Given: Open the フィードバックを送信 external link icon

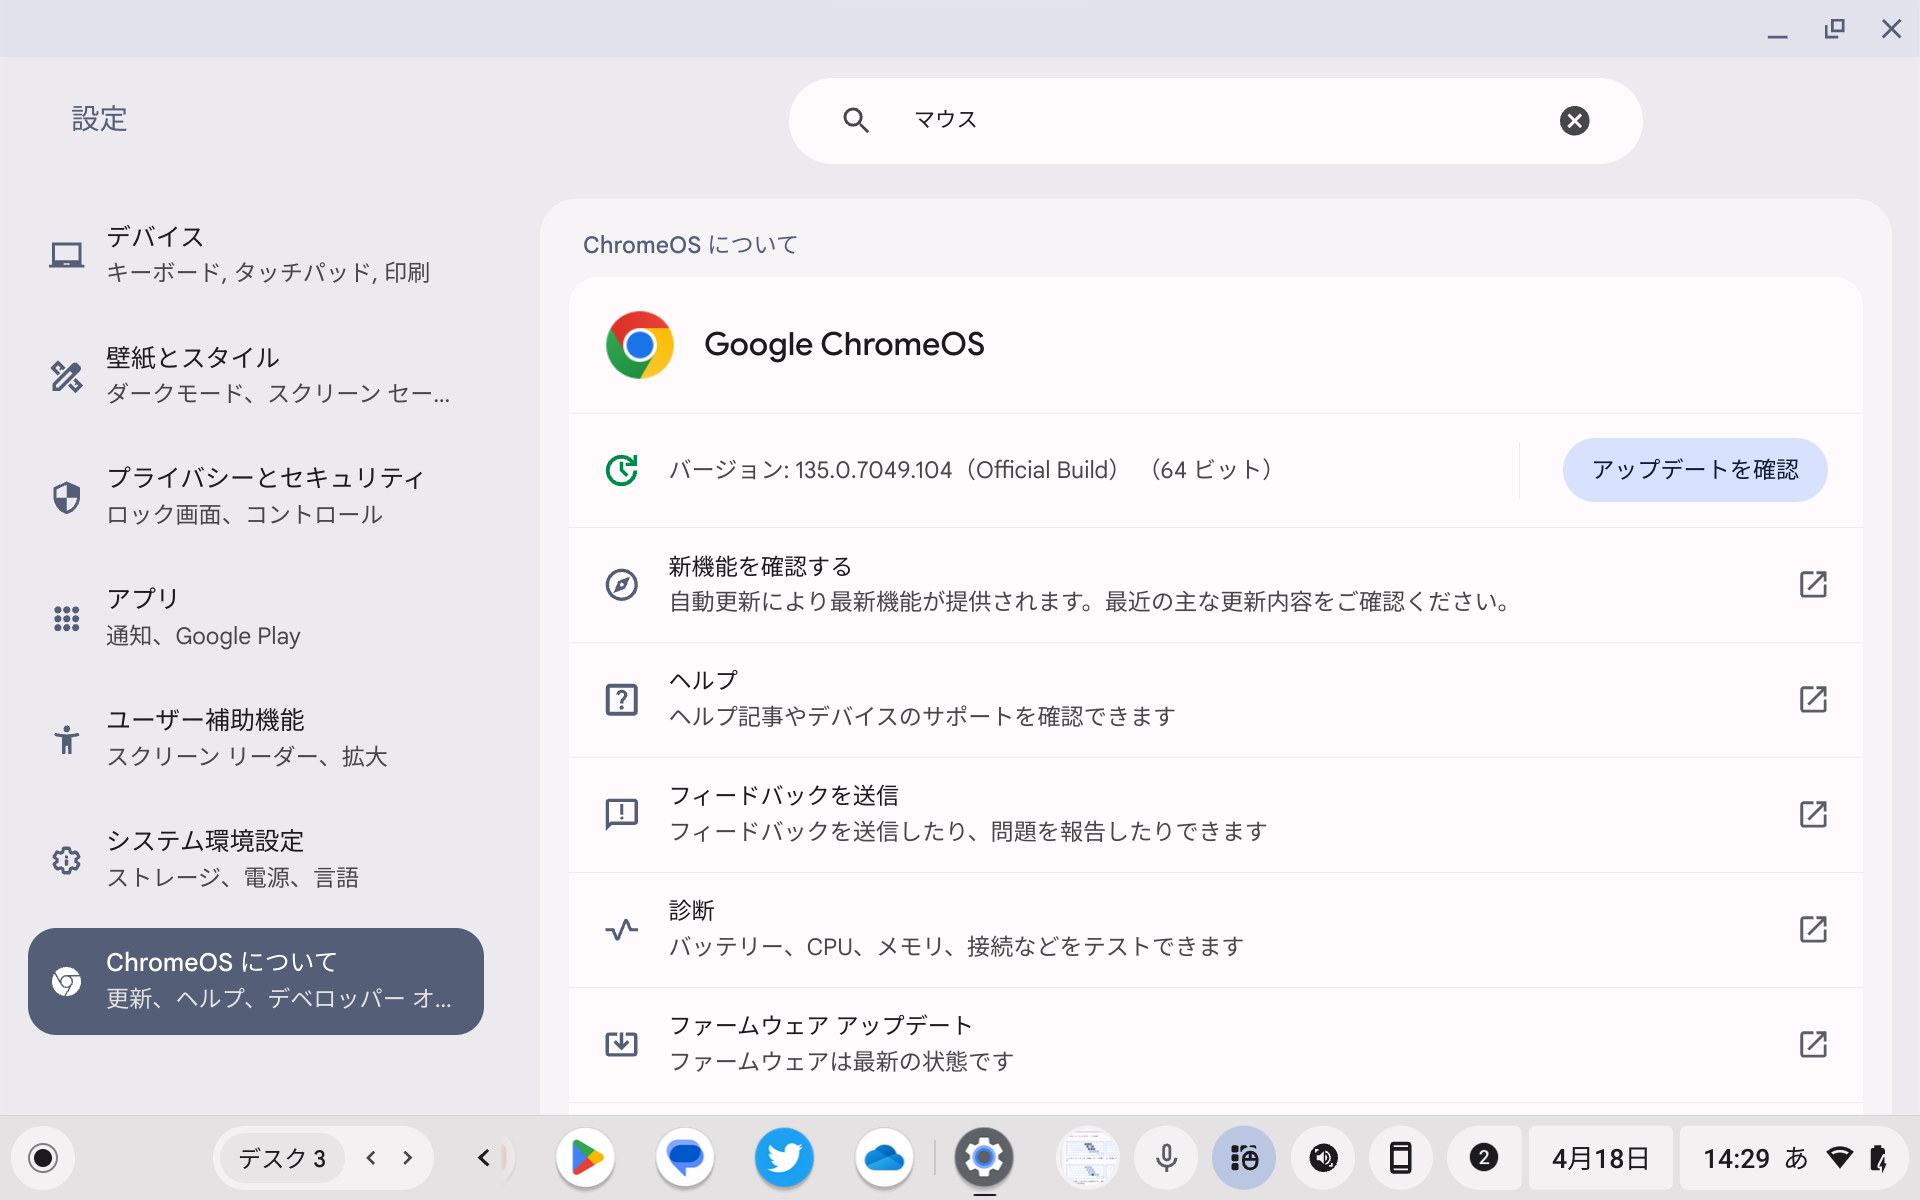Looking at the screenshot, I should tap(1814, 814).
